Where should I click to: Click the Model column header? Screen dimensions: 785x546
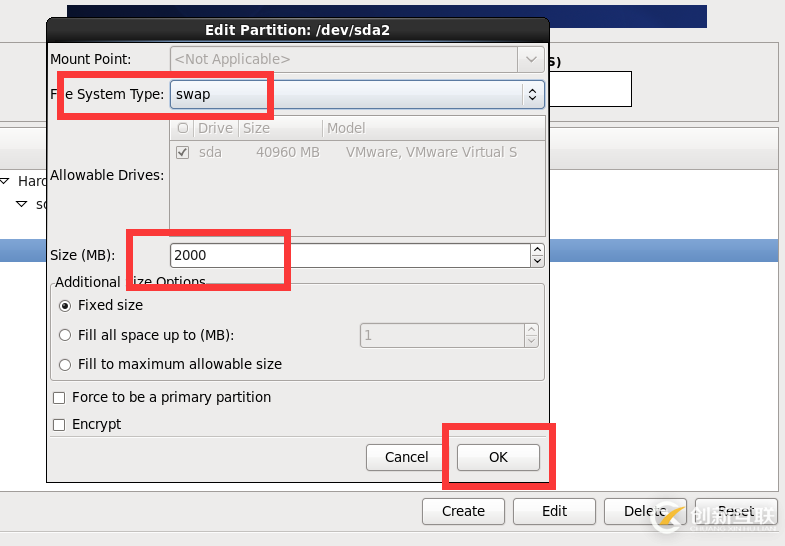pos(434,128)
